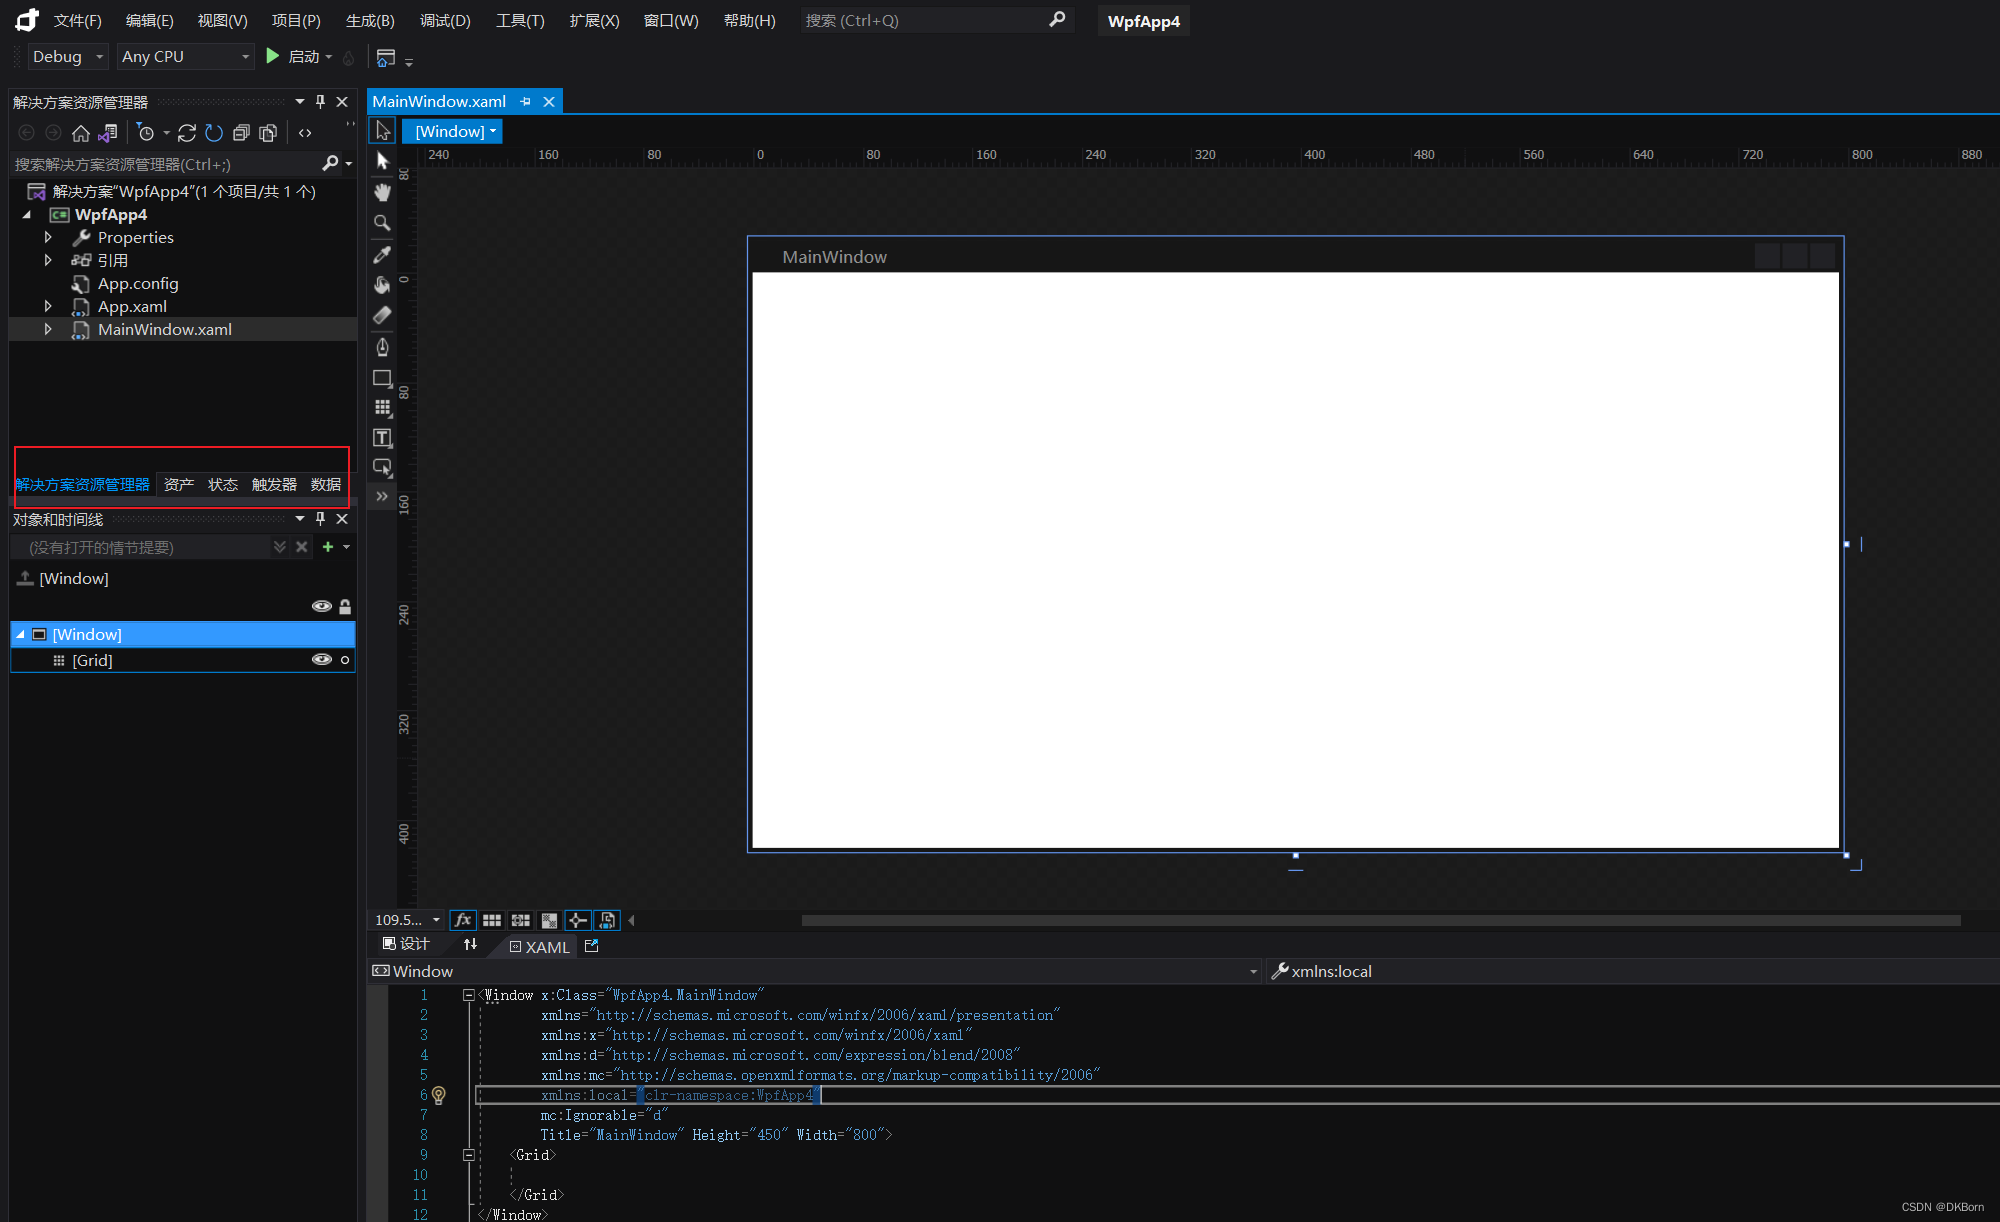
Task: Select the TextBlock text tool
Action: pyautogui.click(x=382, y=438)
